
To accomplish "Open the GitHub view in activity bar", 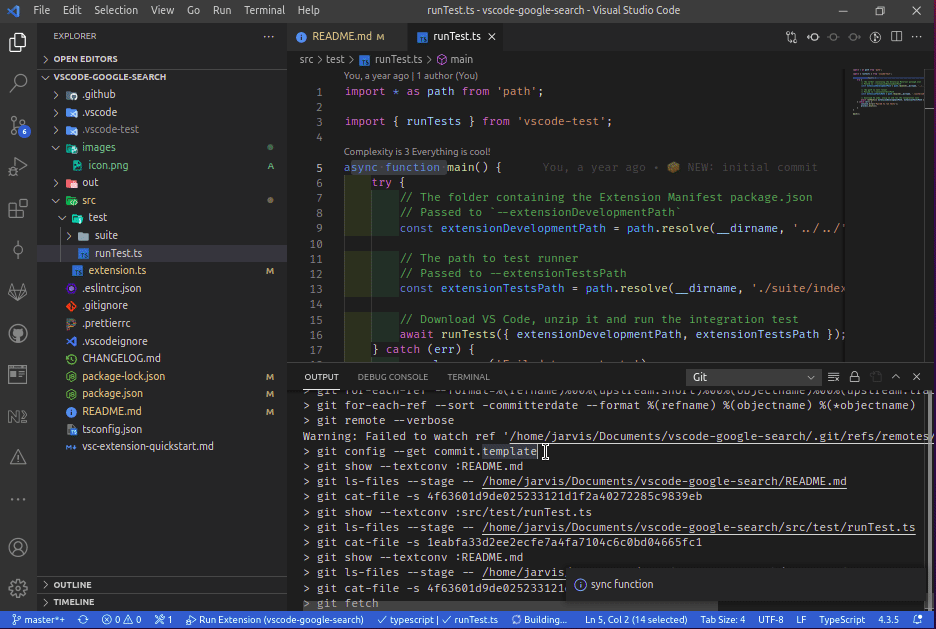I will (x=18, y=333).
